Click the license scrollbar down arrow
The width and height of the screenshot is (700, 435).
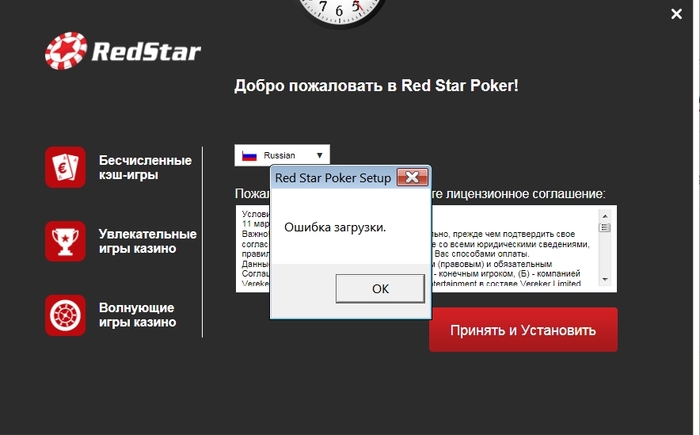pyautogui.click(x=605, y=280)
